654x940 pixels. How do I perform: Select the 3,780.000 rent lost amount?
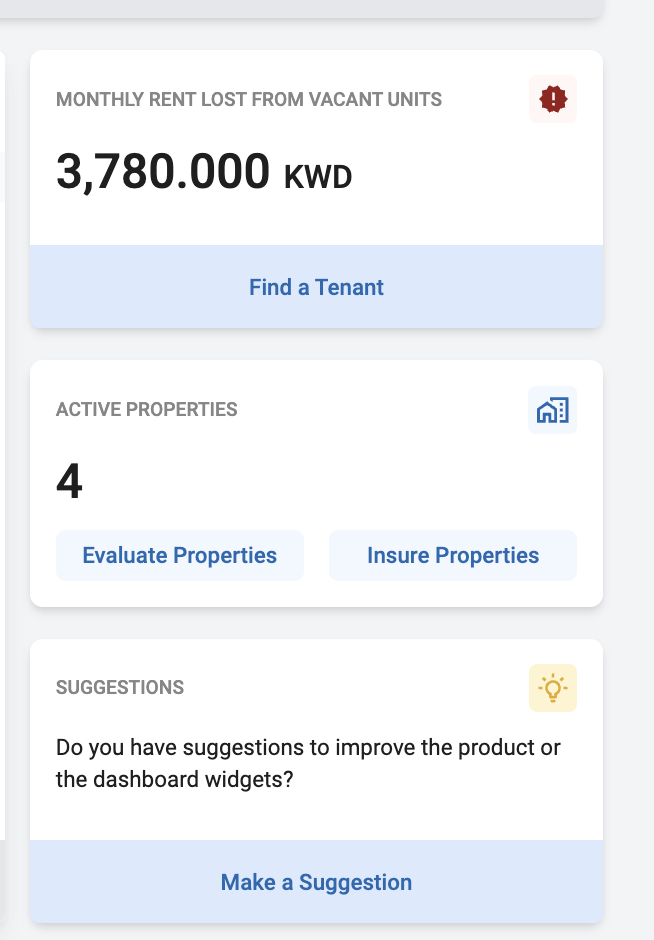pos(163,172)
